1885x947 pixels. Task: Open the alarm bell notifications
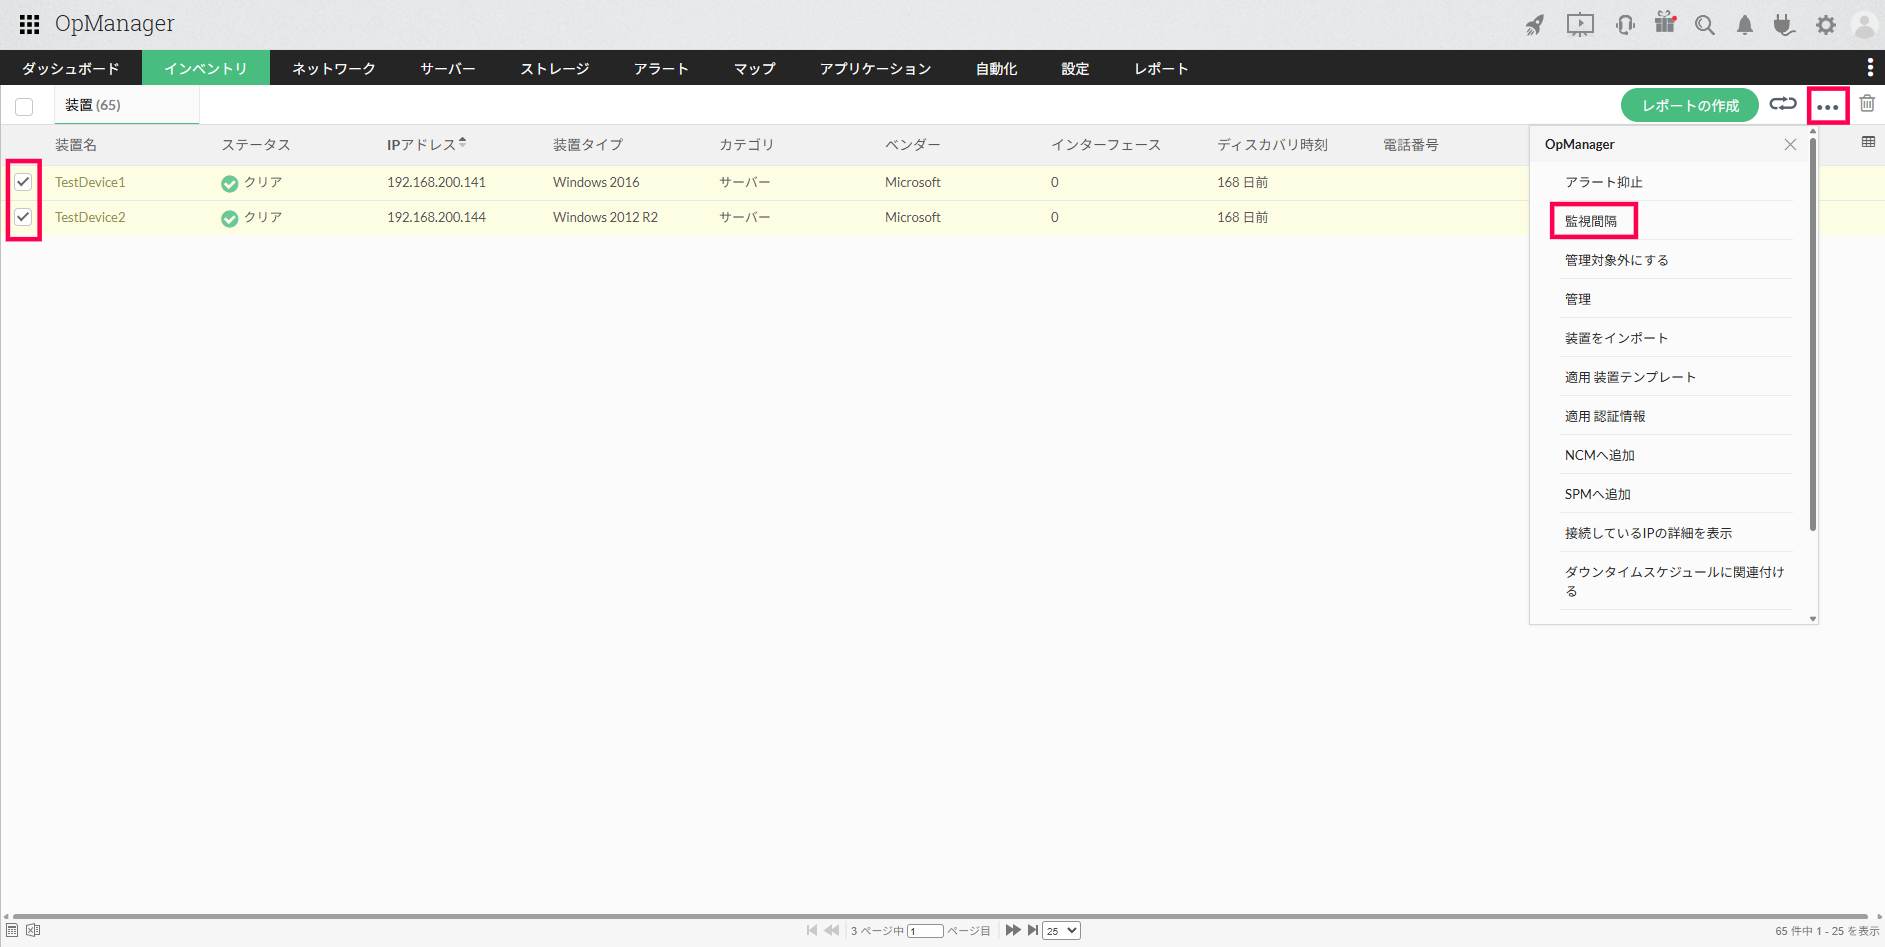coord(1745,25)
